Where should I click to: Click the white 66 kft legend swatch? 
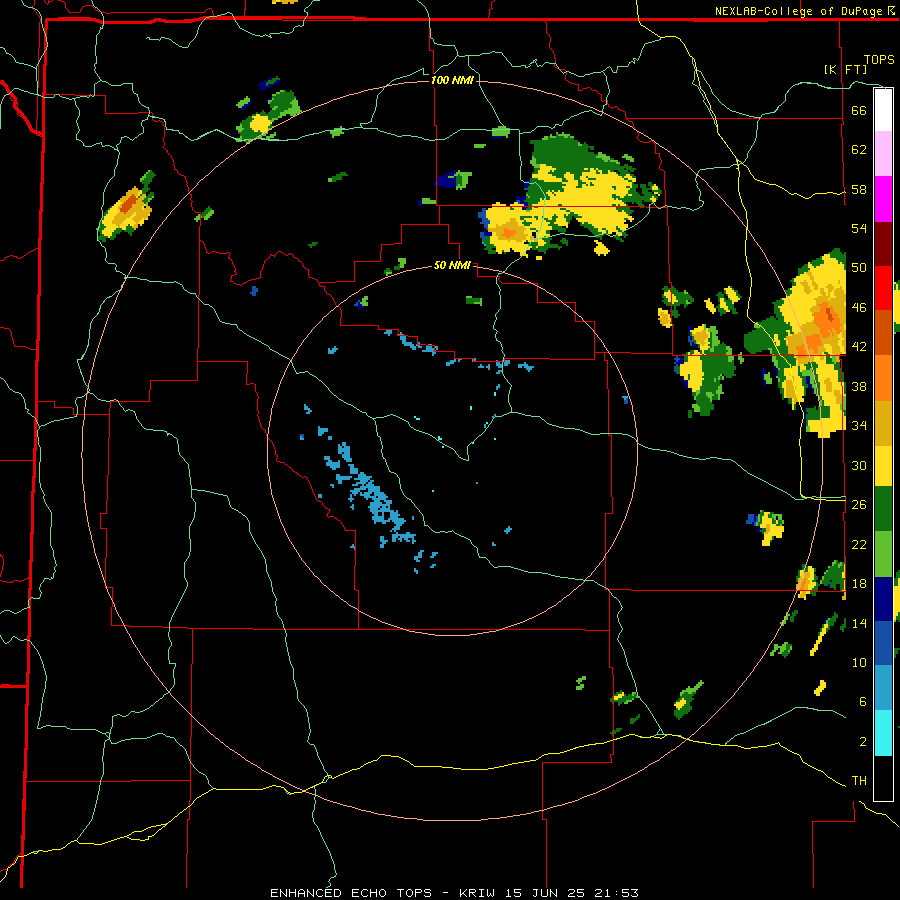[x=883, y=110]
